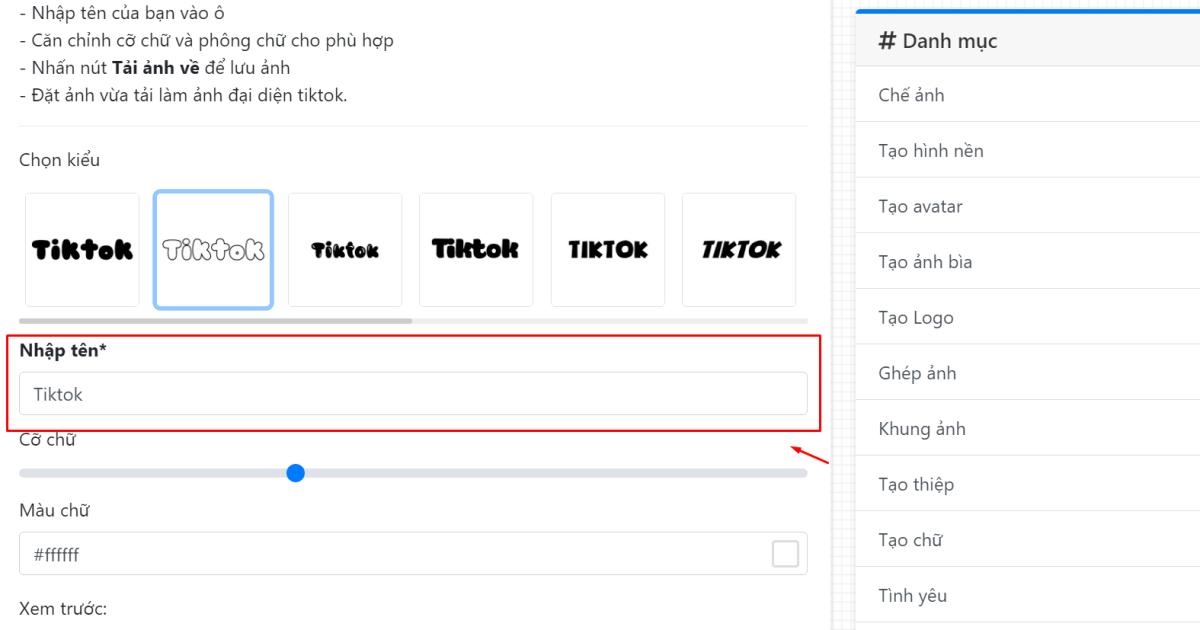Screen dimensions: 1200x630
Task: Open the Tạo chữ category
Action: tap(911, 541)
